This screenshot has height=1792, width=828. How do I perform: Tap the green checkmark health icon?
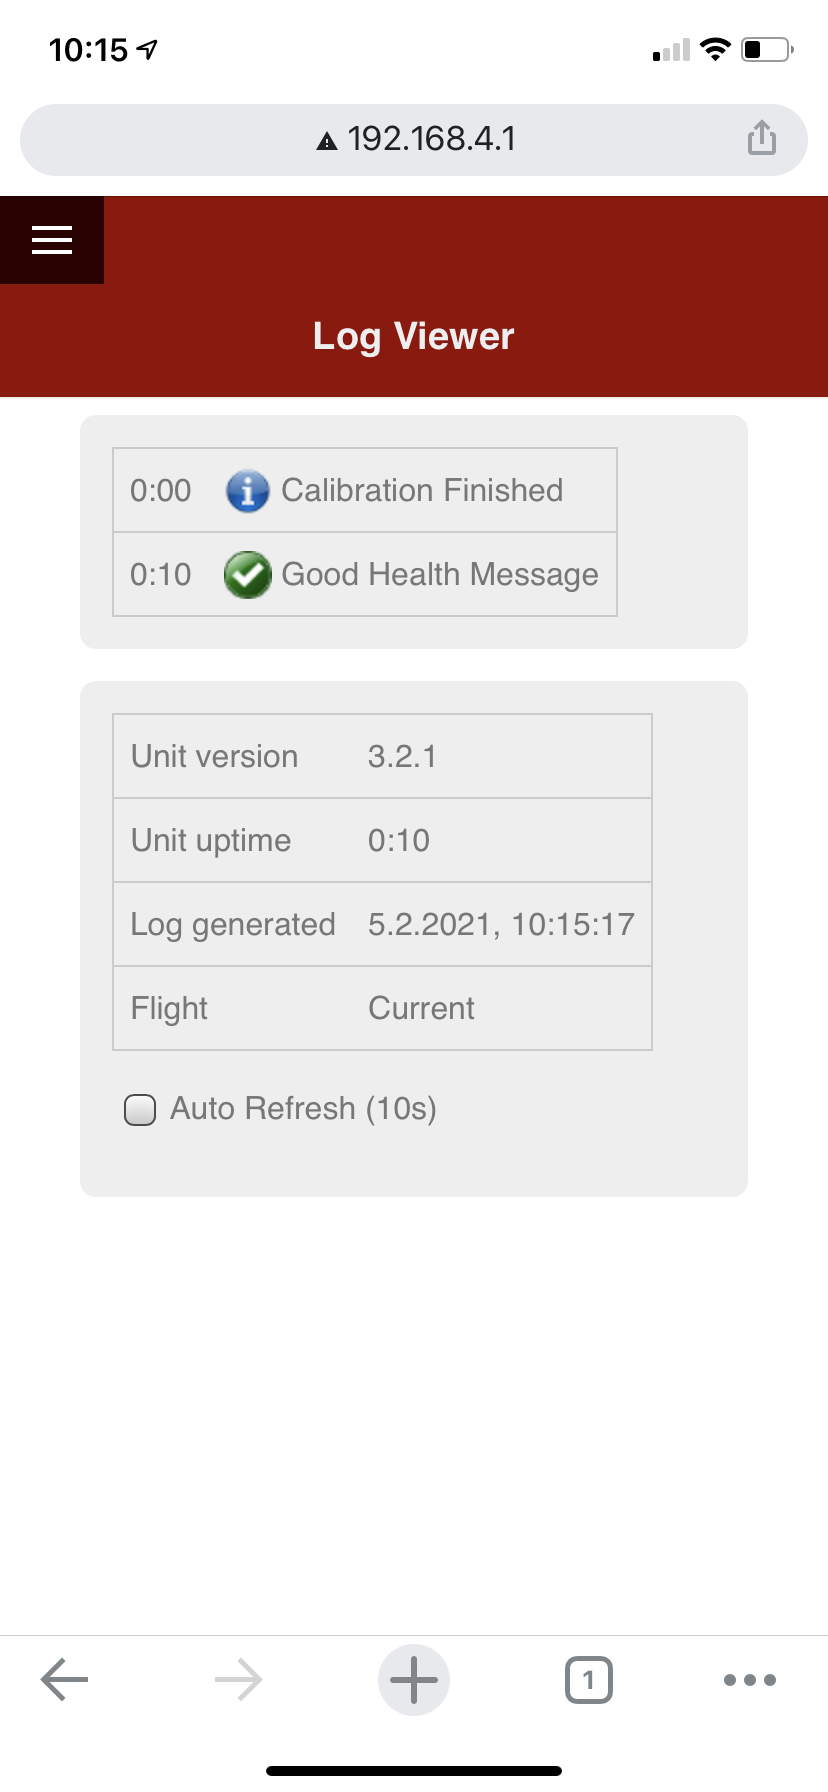tap(247, 575)
